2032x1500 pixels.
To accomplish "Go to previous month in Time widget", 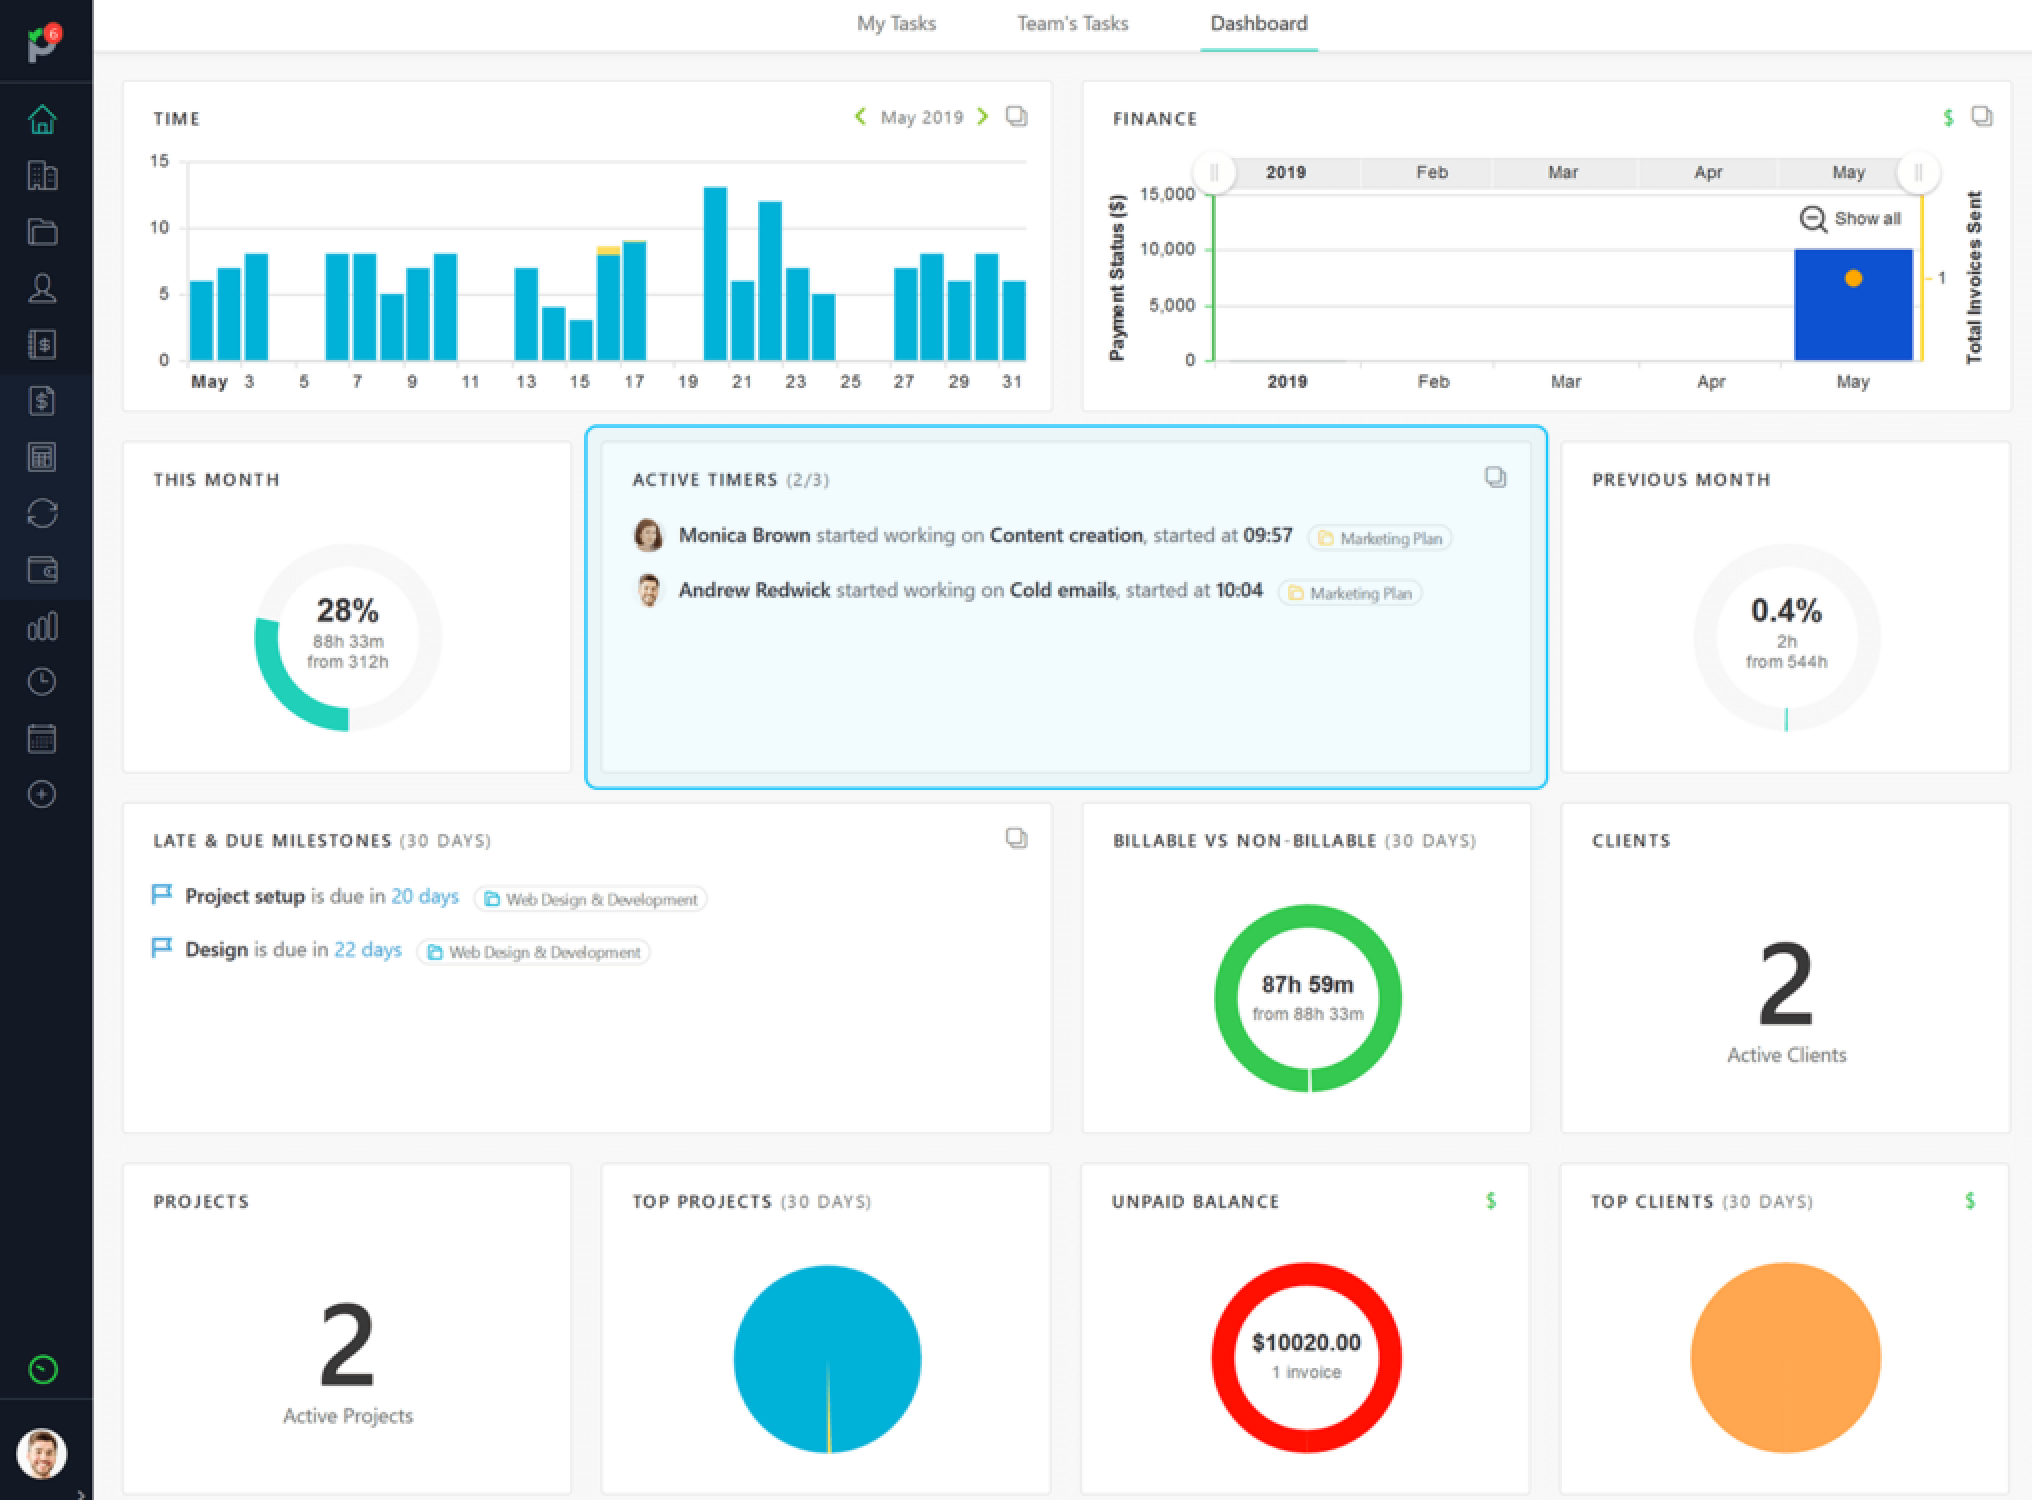I will tap(860, 117).
